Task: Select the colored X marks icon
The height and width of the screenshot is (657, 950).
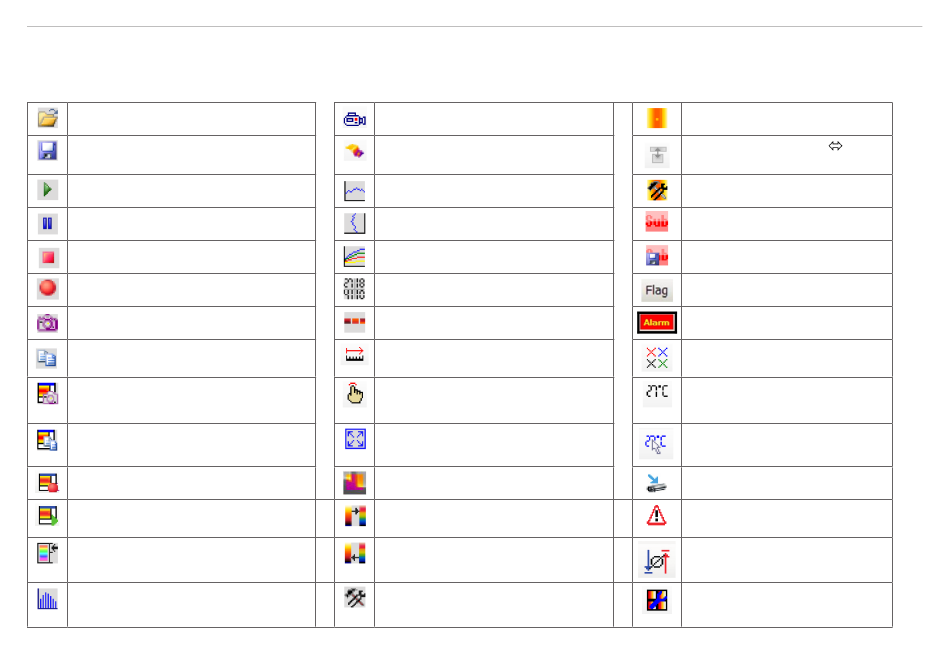Action: (x=657, y=358)
